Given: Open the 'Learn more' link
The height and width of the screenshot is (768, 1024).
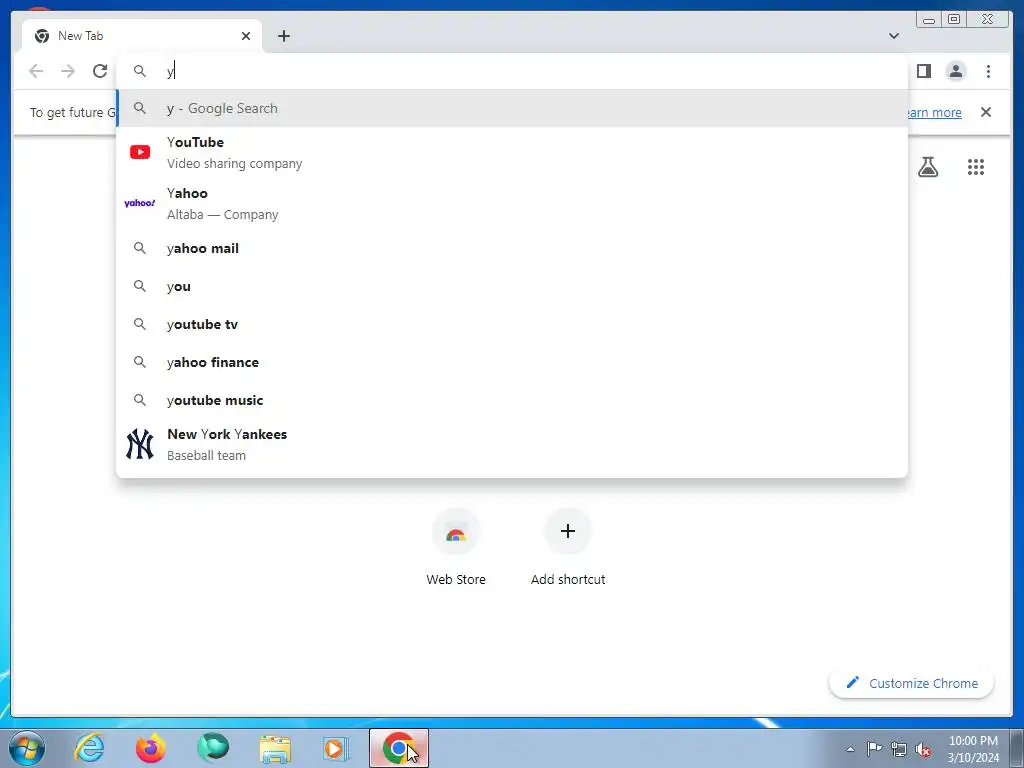Looking at the screenshot, I should (x=934, y=112).
